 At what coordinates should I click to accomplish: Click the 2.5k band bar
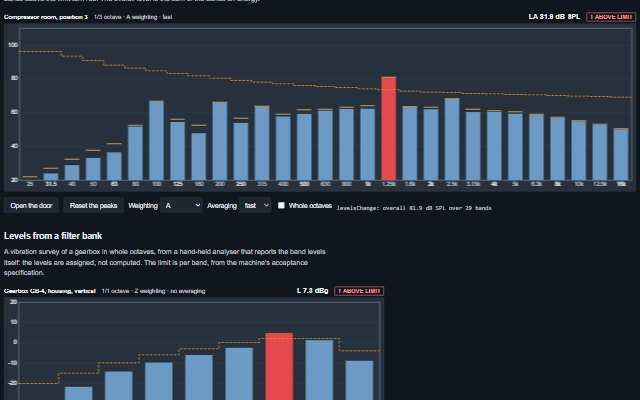click(452, 139)
